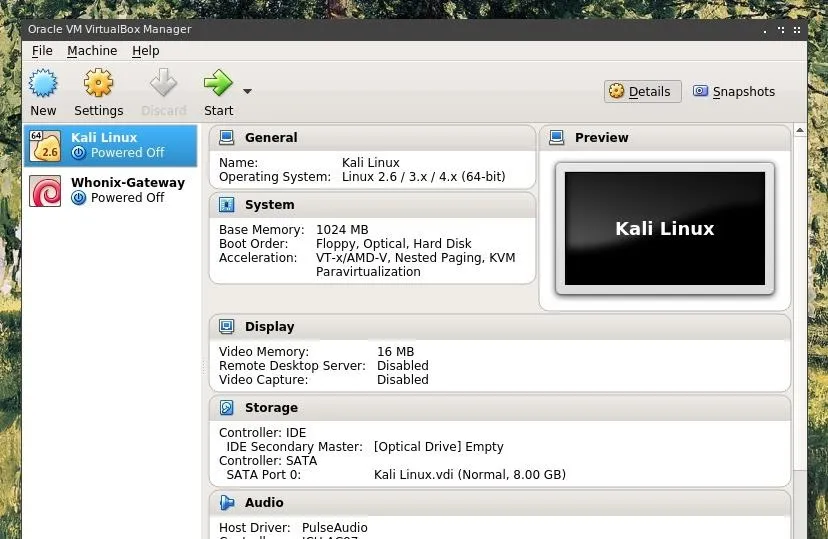The image size is (828, 539).
Task: Switch to the Snapshots view
Action: point(734,91)
